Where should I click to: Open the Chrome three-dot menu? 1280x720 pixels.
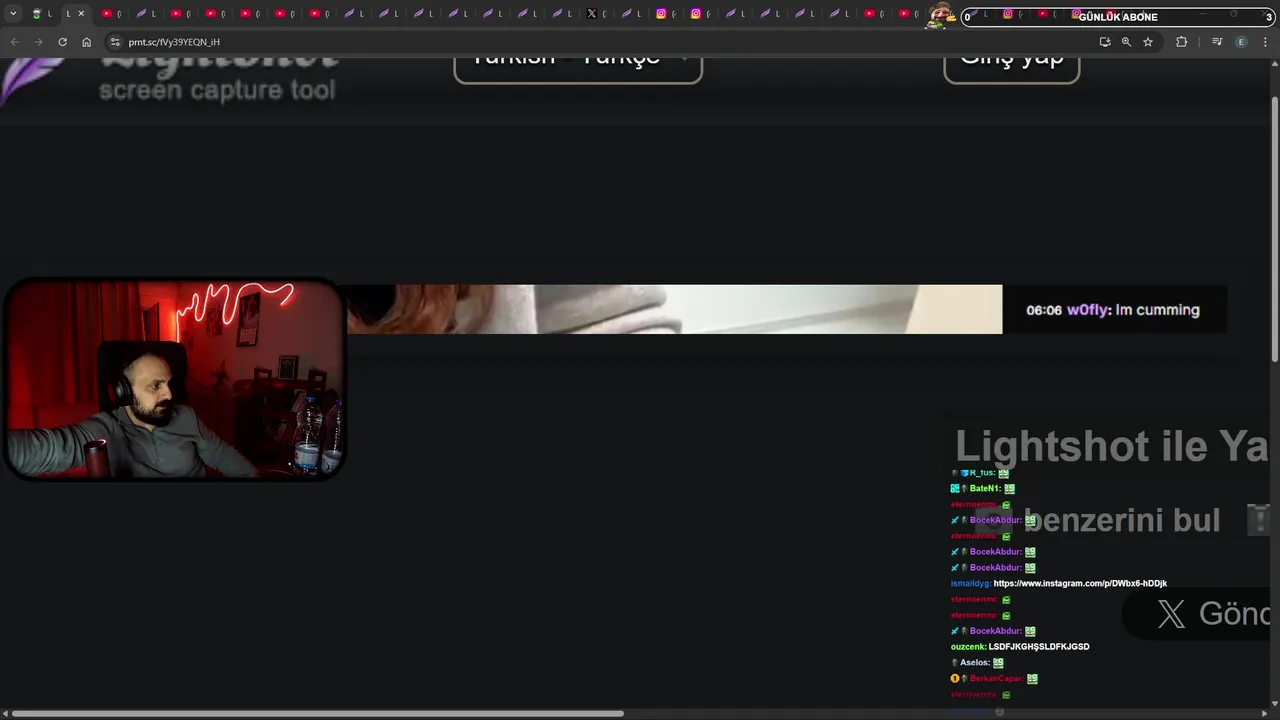point(1265,42)
